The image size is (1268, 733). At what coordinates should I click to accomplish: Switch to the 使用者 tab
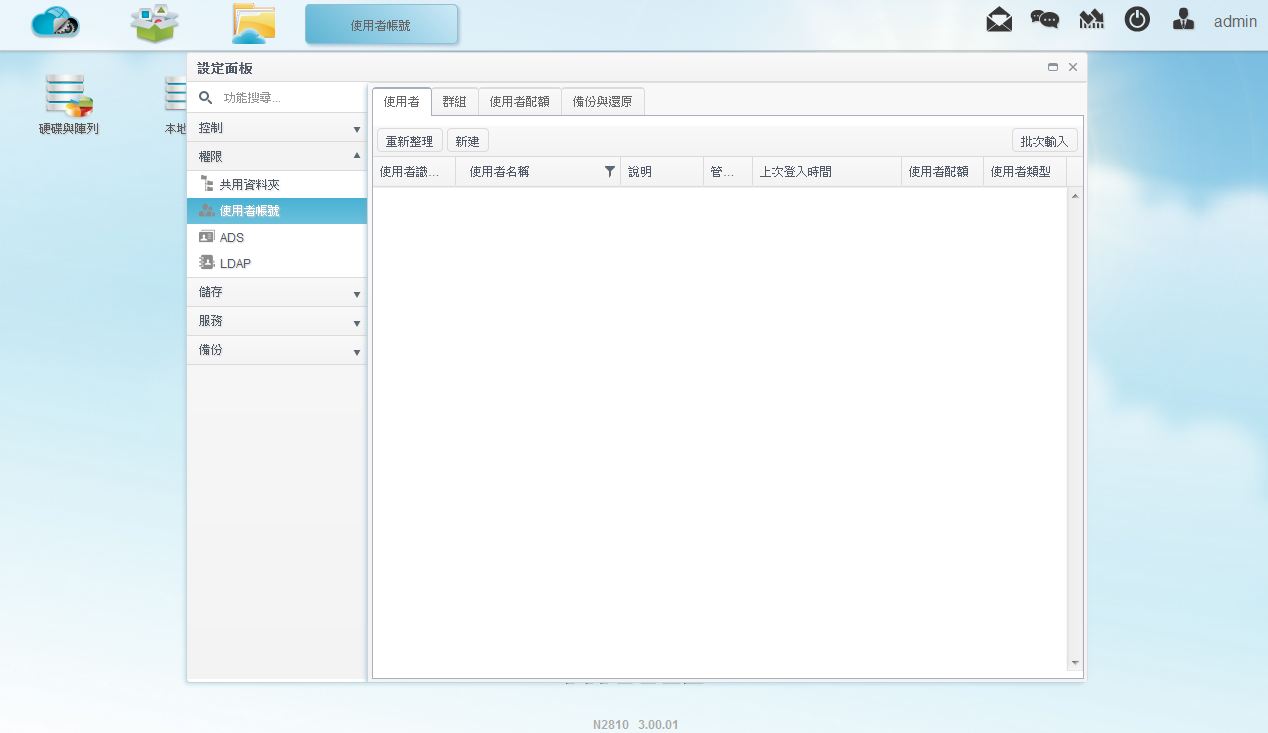(x=402, y=102)
